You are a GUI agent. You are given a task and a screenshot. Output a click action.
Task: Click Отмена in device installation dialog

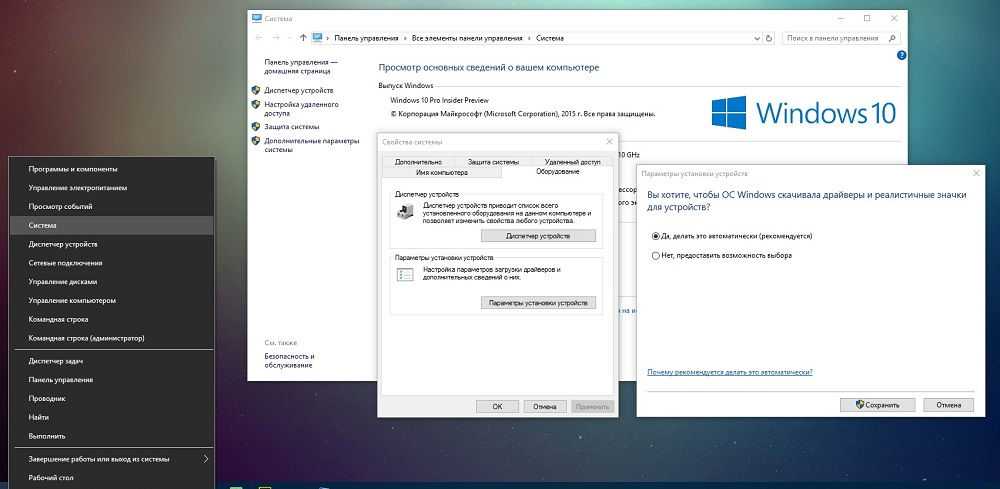click(x=948, y=405)
